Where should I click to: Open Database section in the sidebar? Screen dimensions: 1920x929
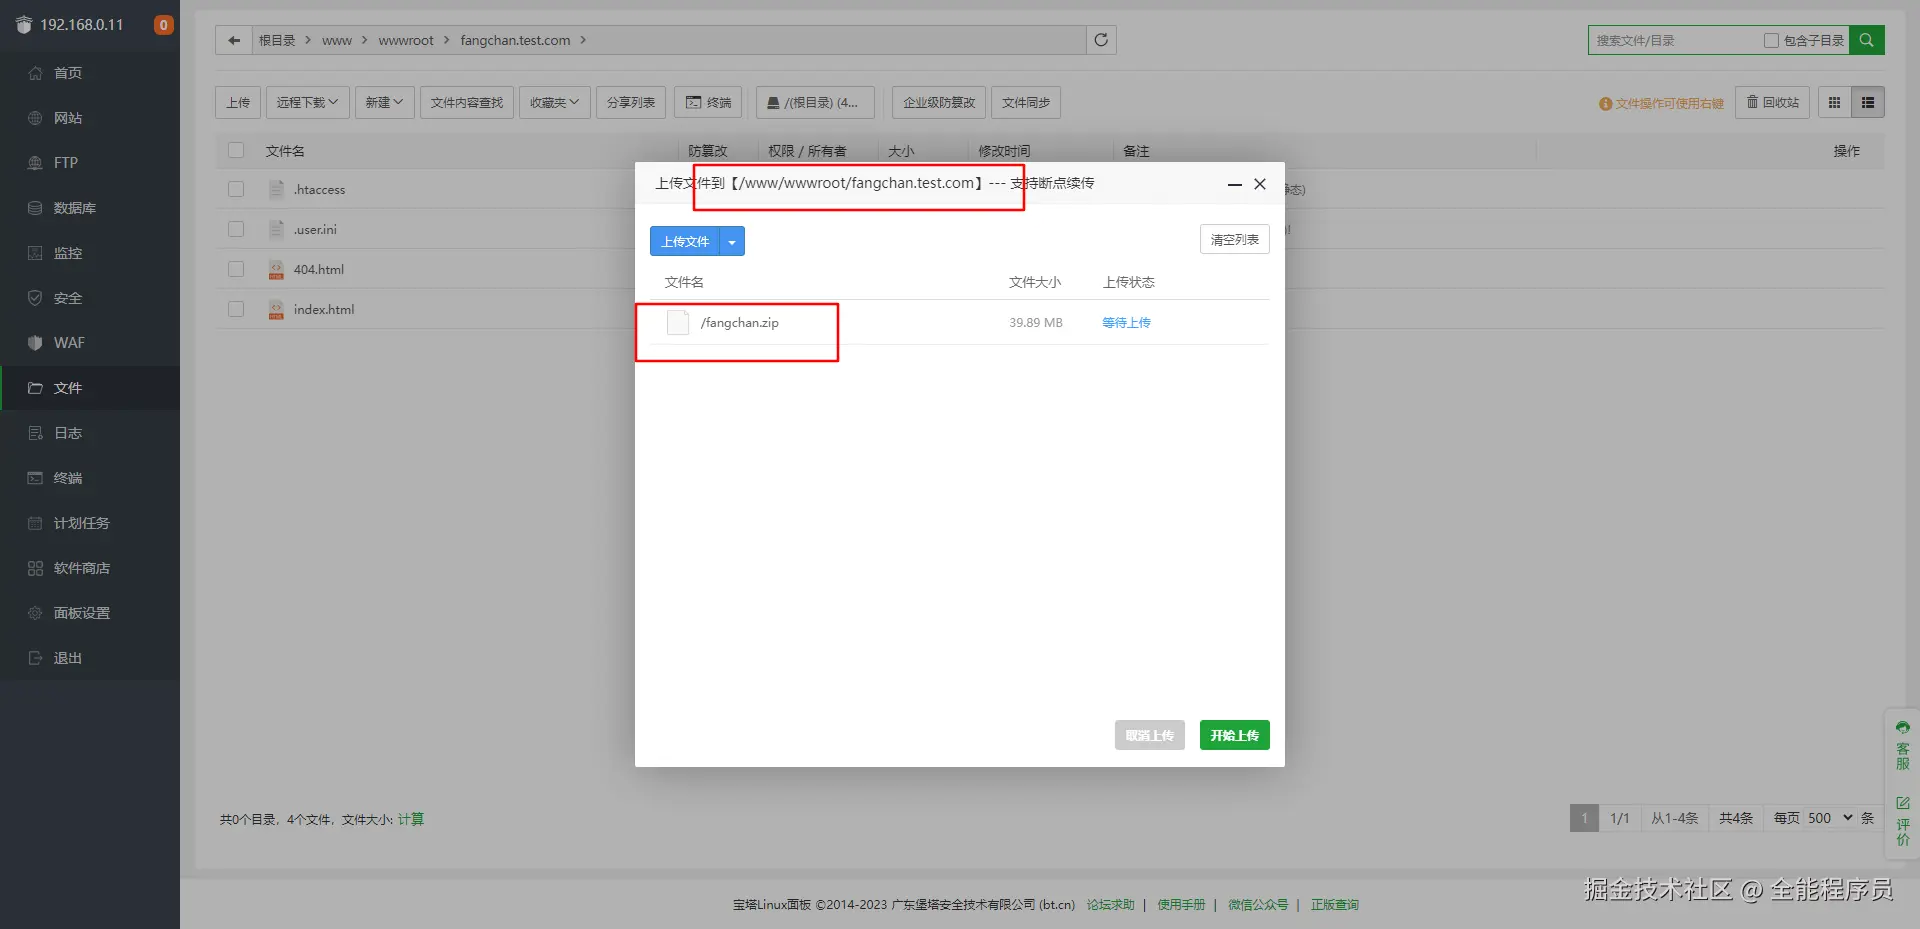[90, 208]
